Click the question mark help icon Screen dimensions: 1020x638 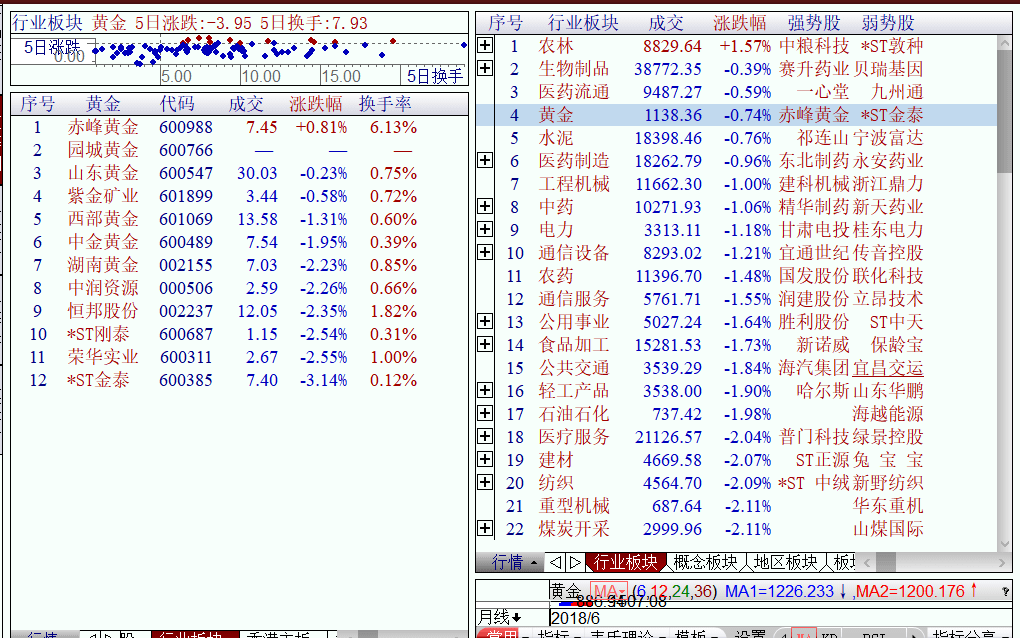coord(1005,591)
